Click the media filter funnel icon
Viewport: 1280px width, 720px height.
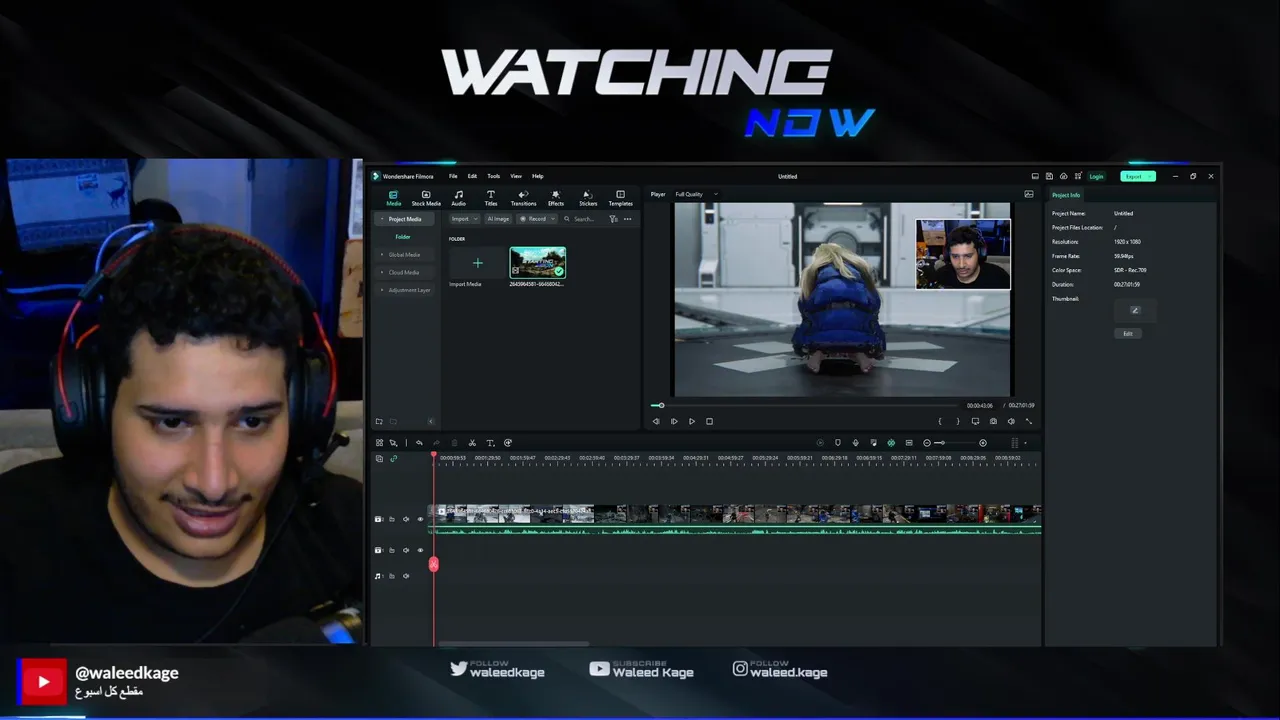pos(613,219)
